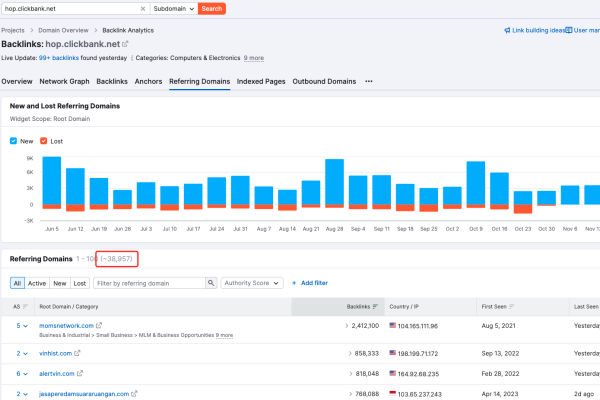Open the Subdomain scope dropdown

pos(174,8)
